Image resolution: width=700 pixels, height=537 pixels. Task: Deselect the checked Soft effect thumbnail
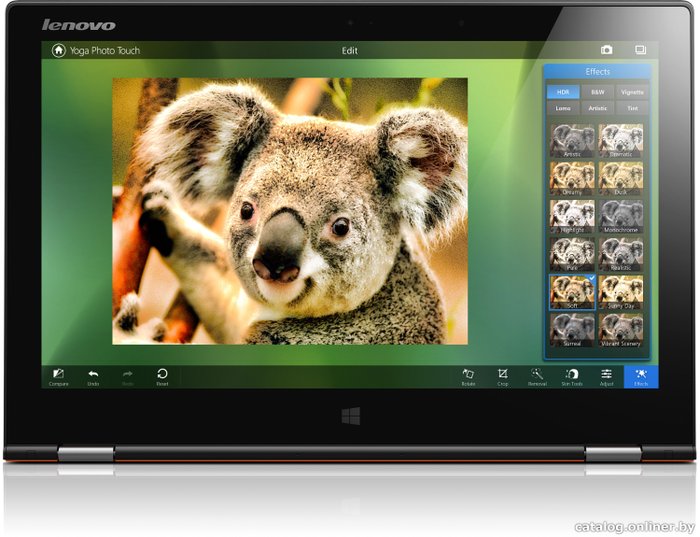click(x=572, y=291)
